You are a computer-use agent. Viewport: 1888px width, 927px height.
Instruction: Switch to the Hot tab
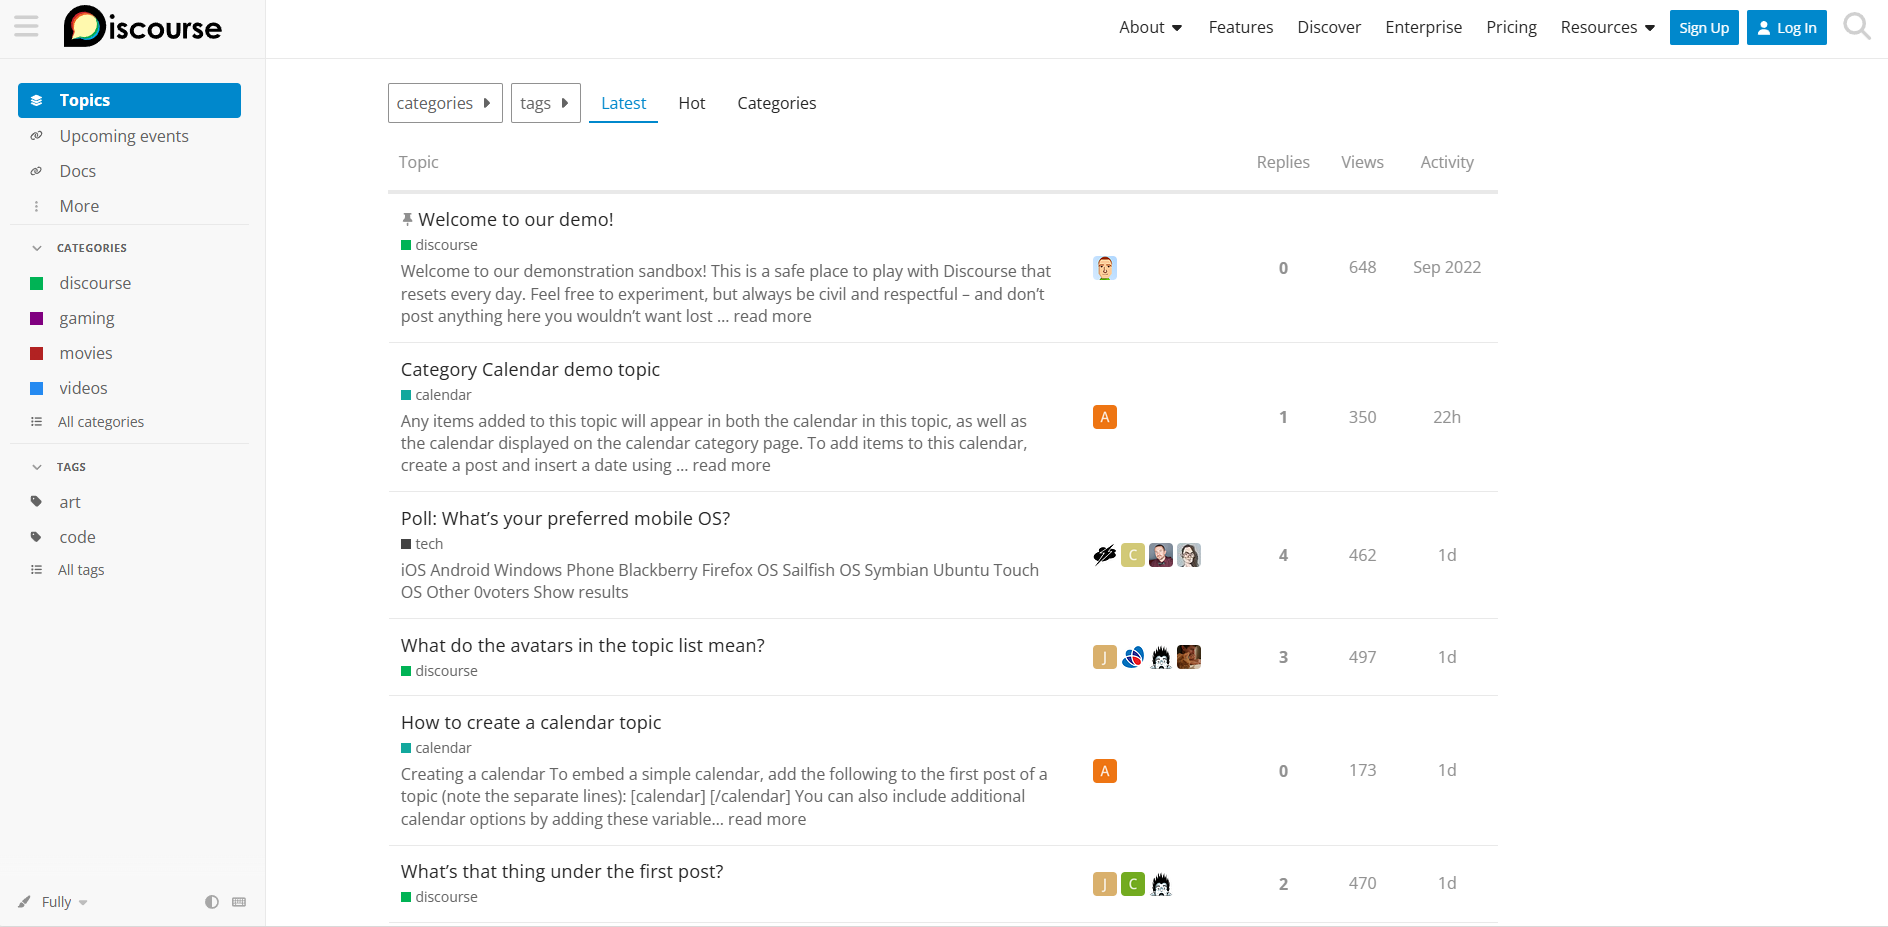[x=691, y=103]
